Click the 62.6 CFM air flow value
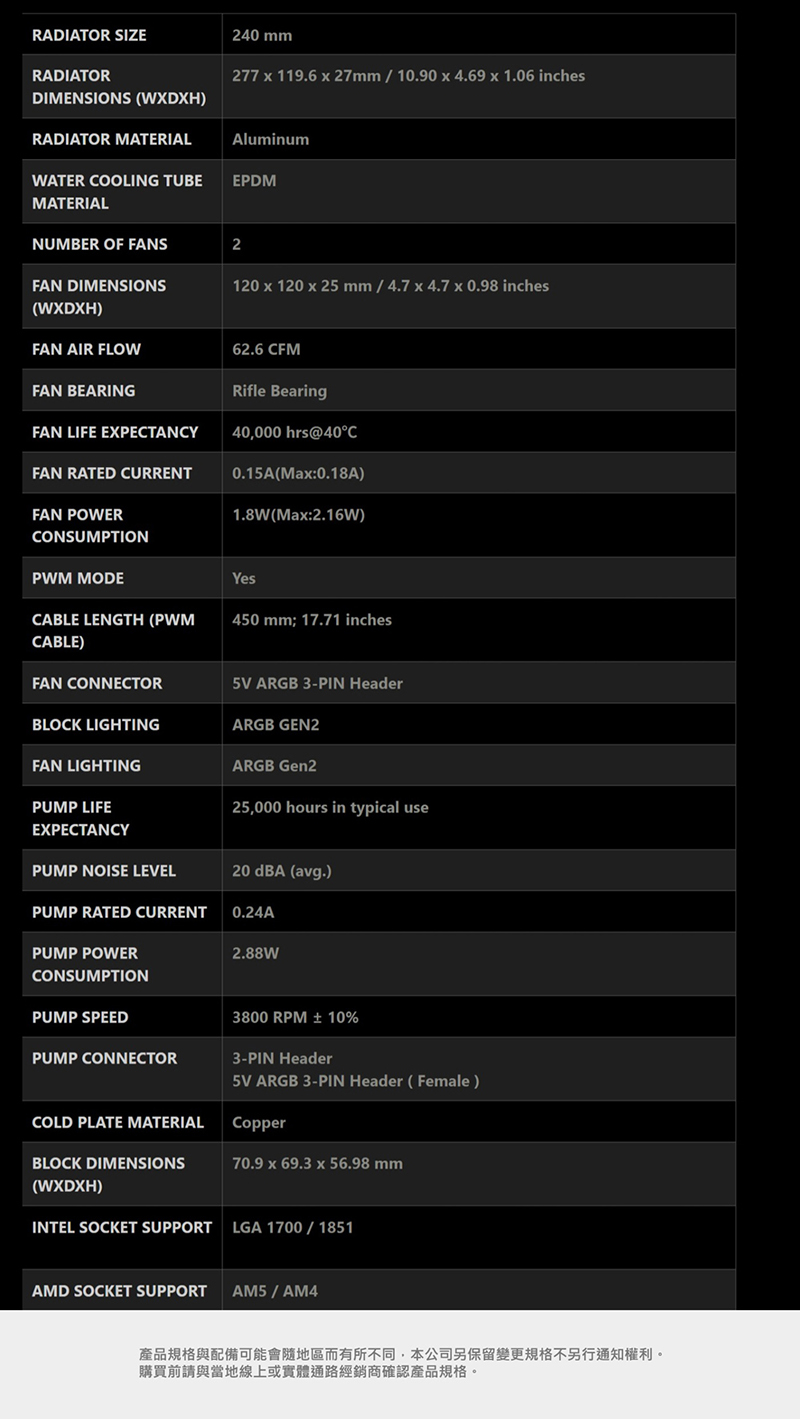 pos(266,349)
